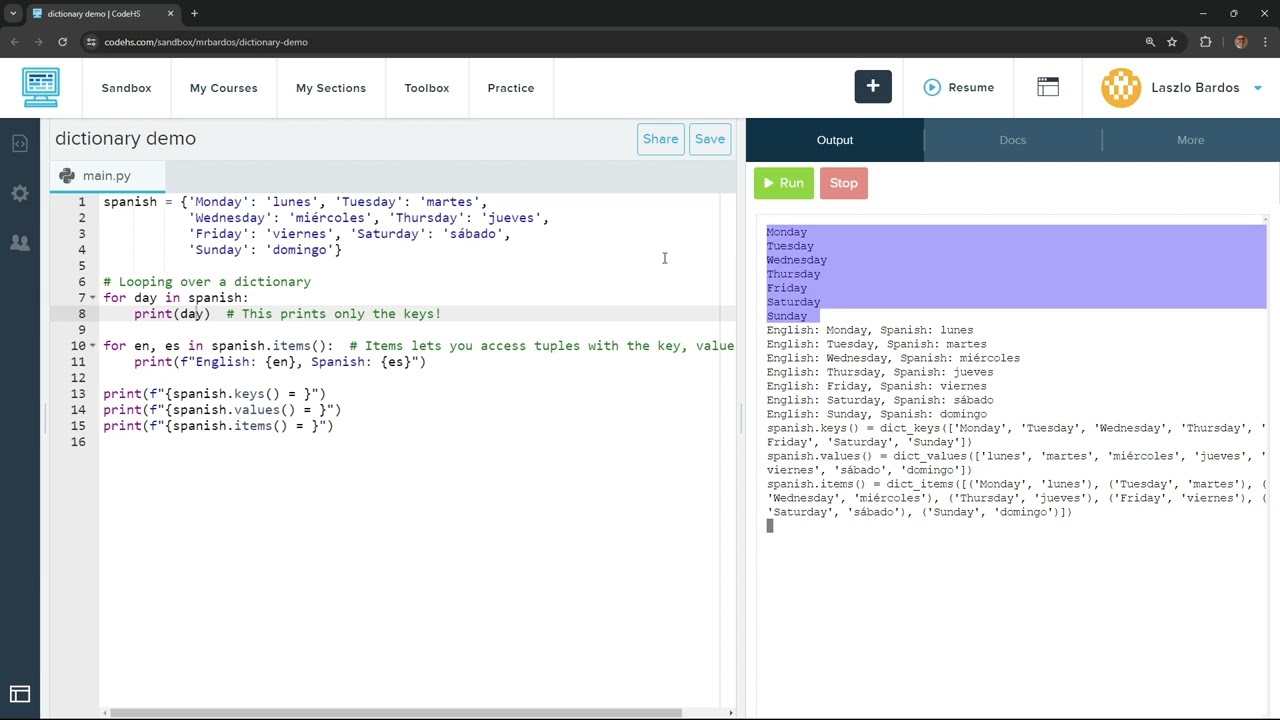Image resolution: width=1280 pixels, height=720 pixels.
Task: Click the browser back arrow
Action: point(14,42)
